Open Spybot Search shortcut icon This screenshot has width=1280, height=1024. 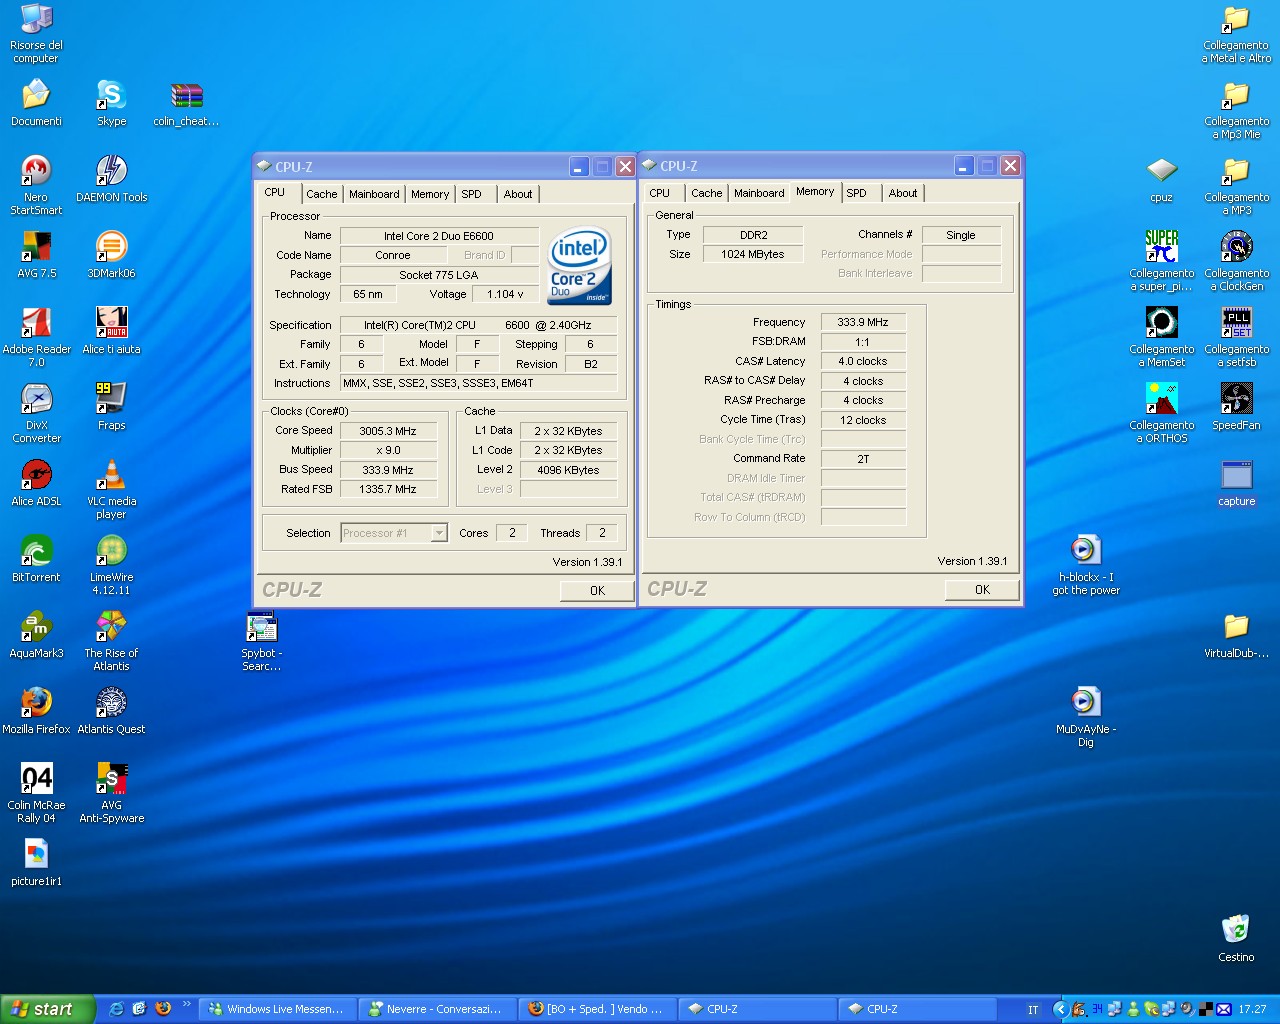click(261, 627)
